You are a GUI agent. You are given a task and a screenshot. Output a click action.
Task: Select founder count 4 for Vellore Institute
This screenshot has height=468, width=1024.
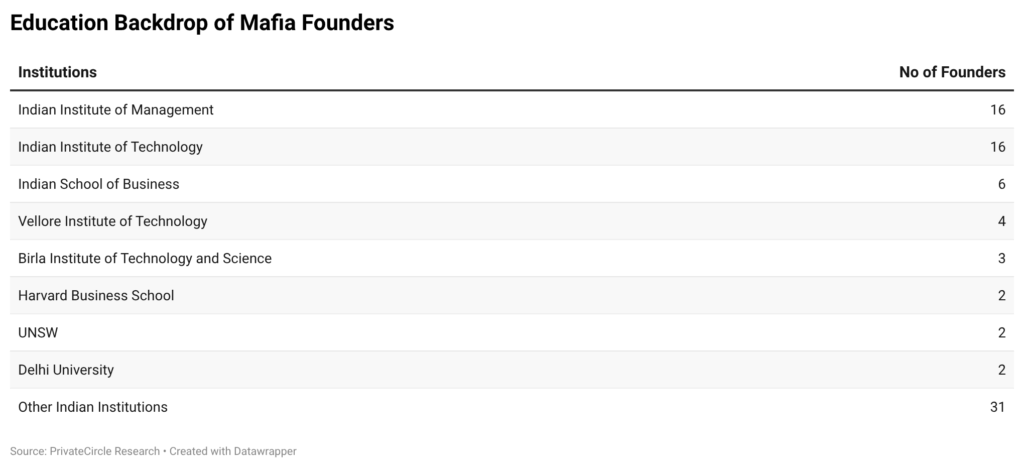click(1001, 221)
